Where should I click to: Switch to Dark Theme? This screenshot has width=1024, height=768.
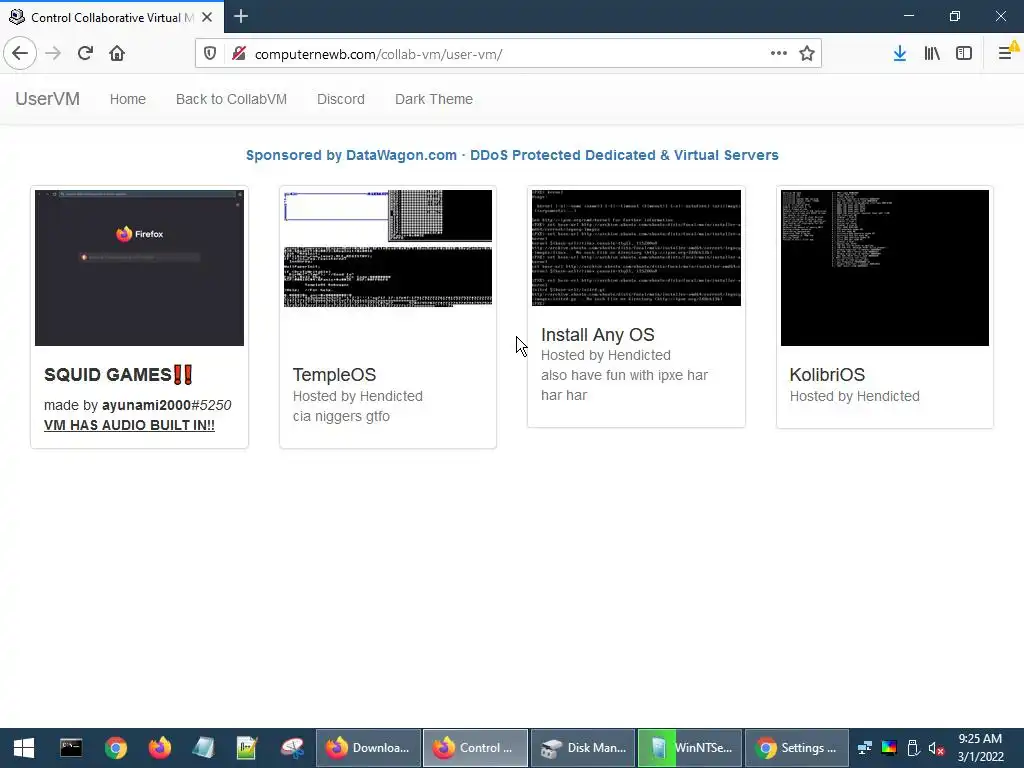434,99
